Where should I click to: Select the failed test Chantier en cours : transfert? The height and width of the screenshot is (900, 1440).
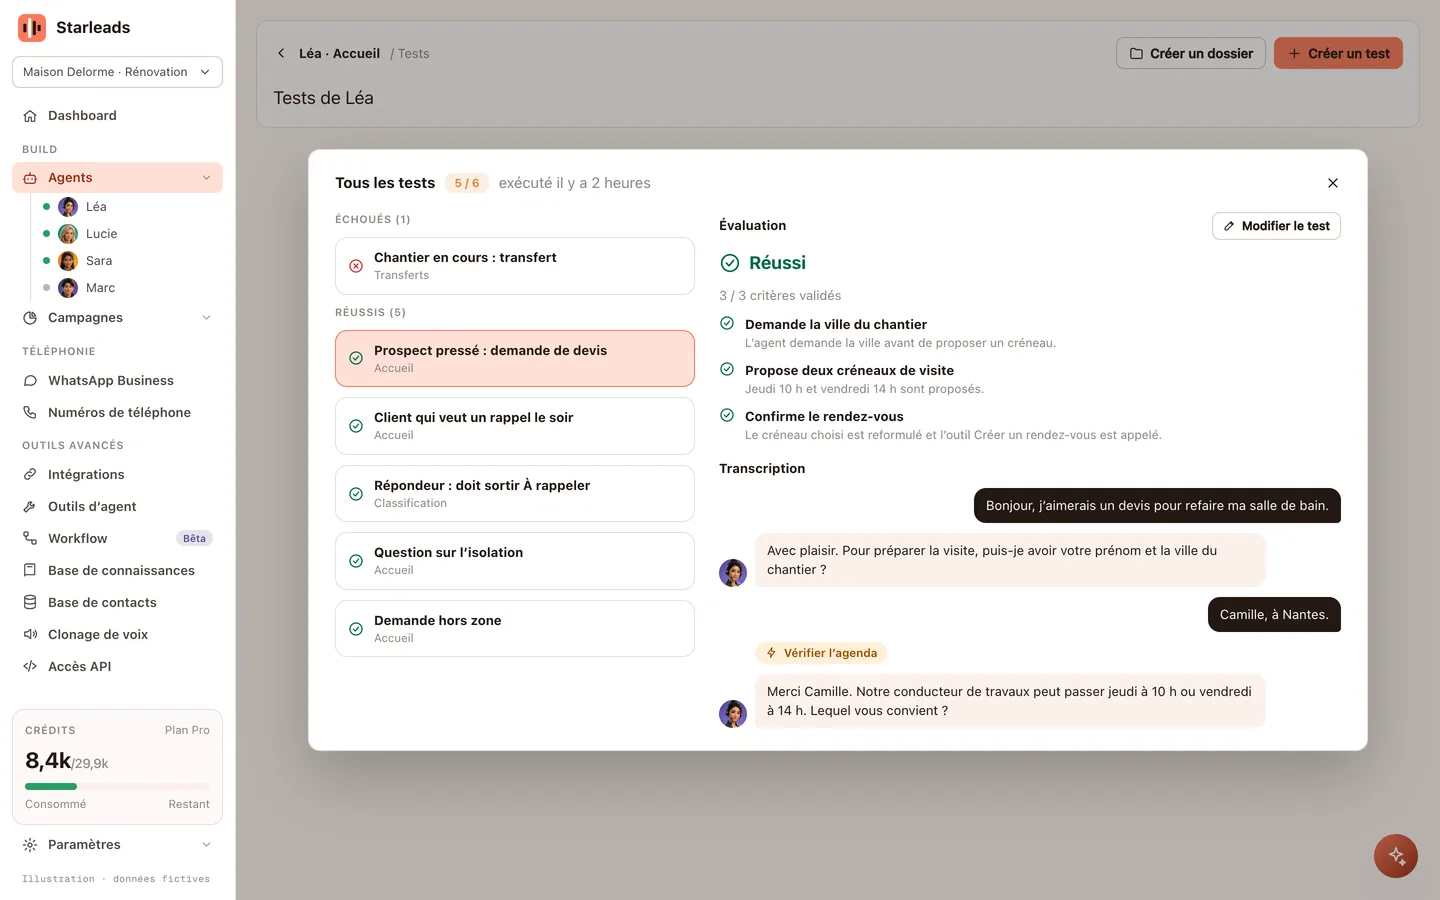515,266
